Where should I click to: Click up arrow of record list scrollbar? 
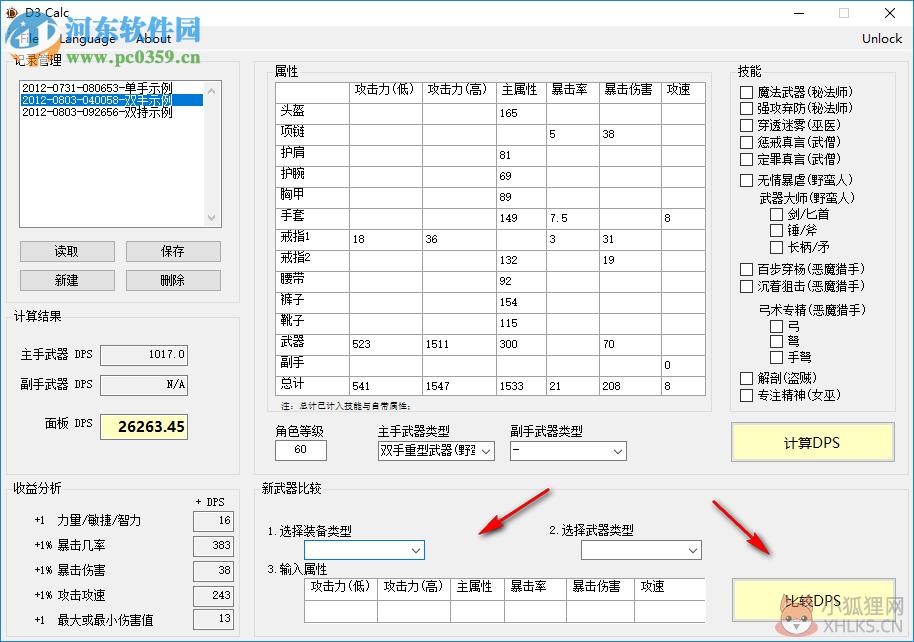coord(212,90)
